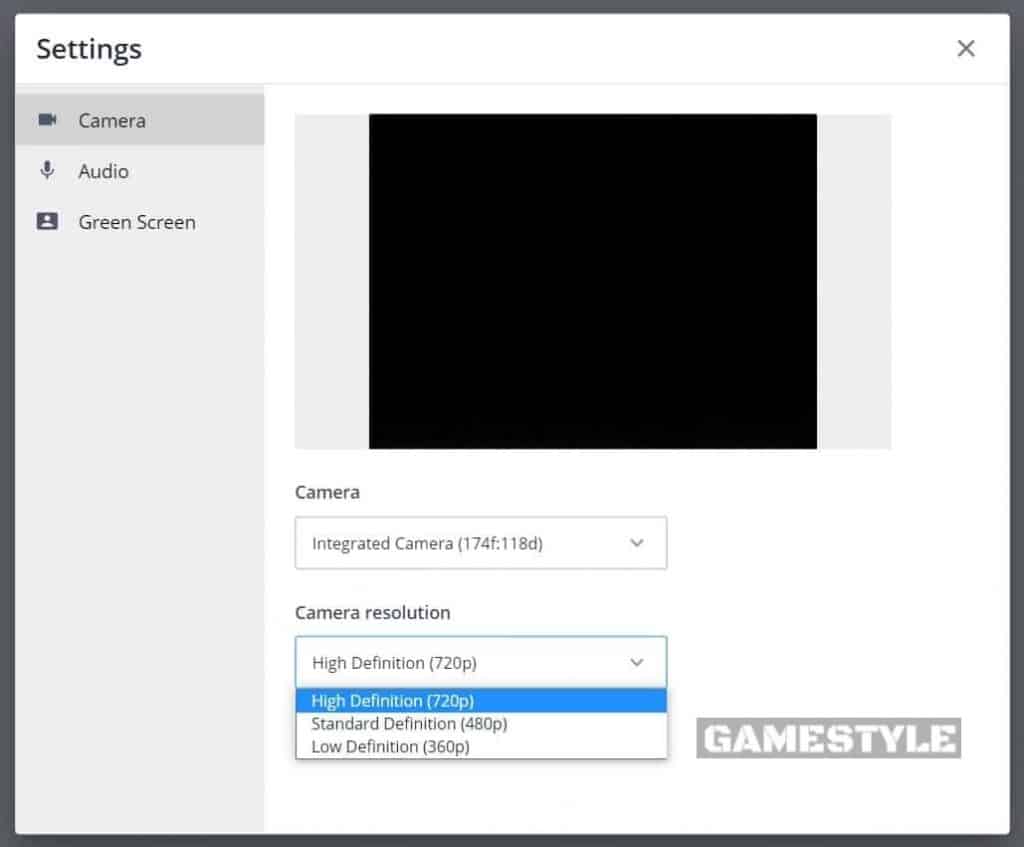Screen dimensions: 1024x847
Task: Click the highlighted High Definition entry
Action: (x=390, y=700)
